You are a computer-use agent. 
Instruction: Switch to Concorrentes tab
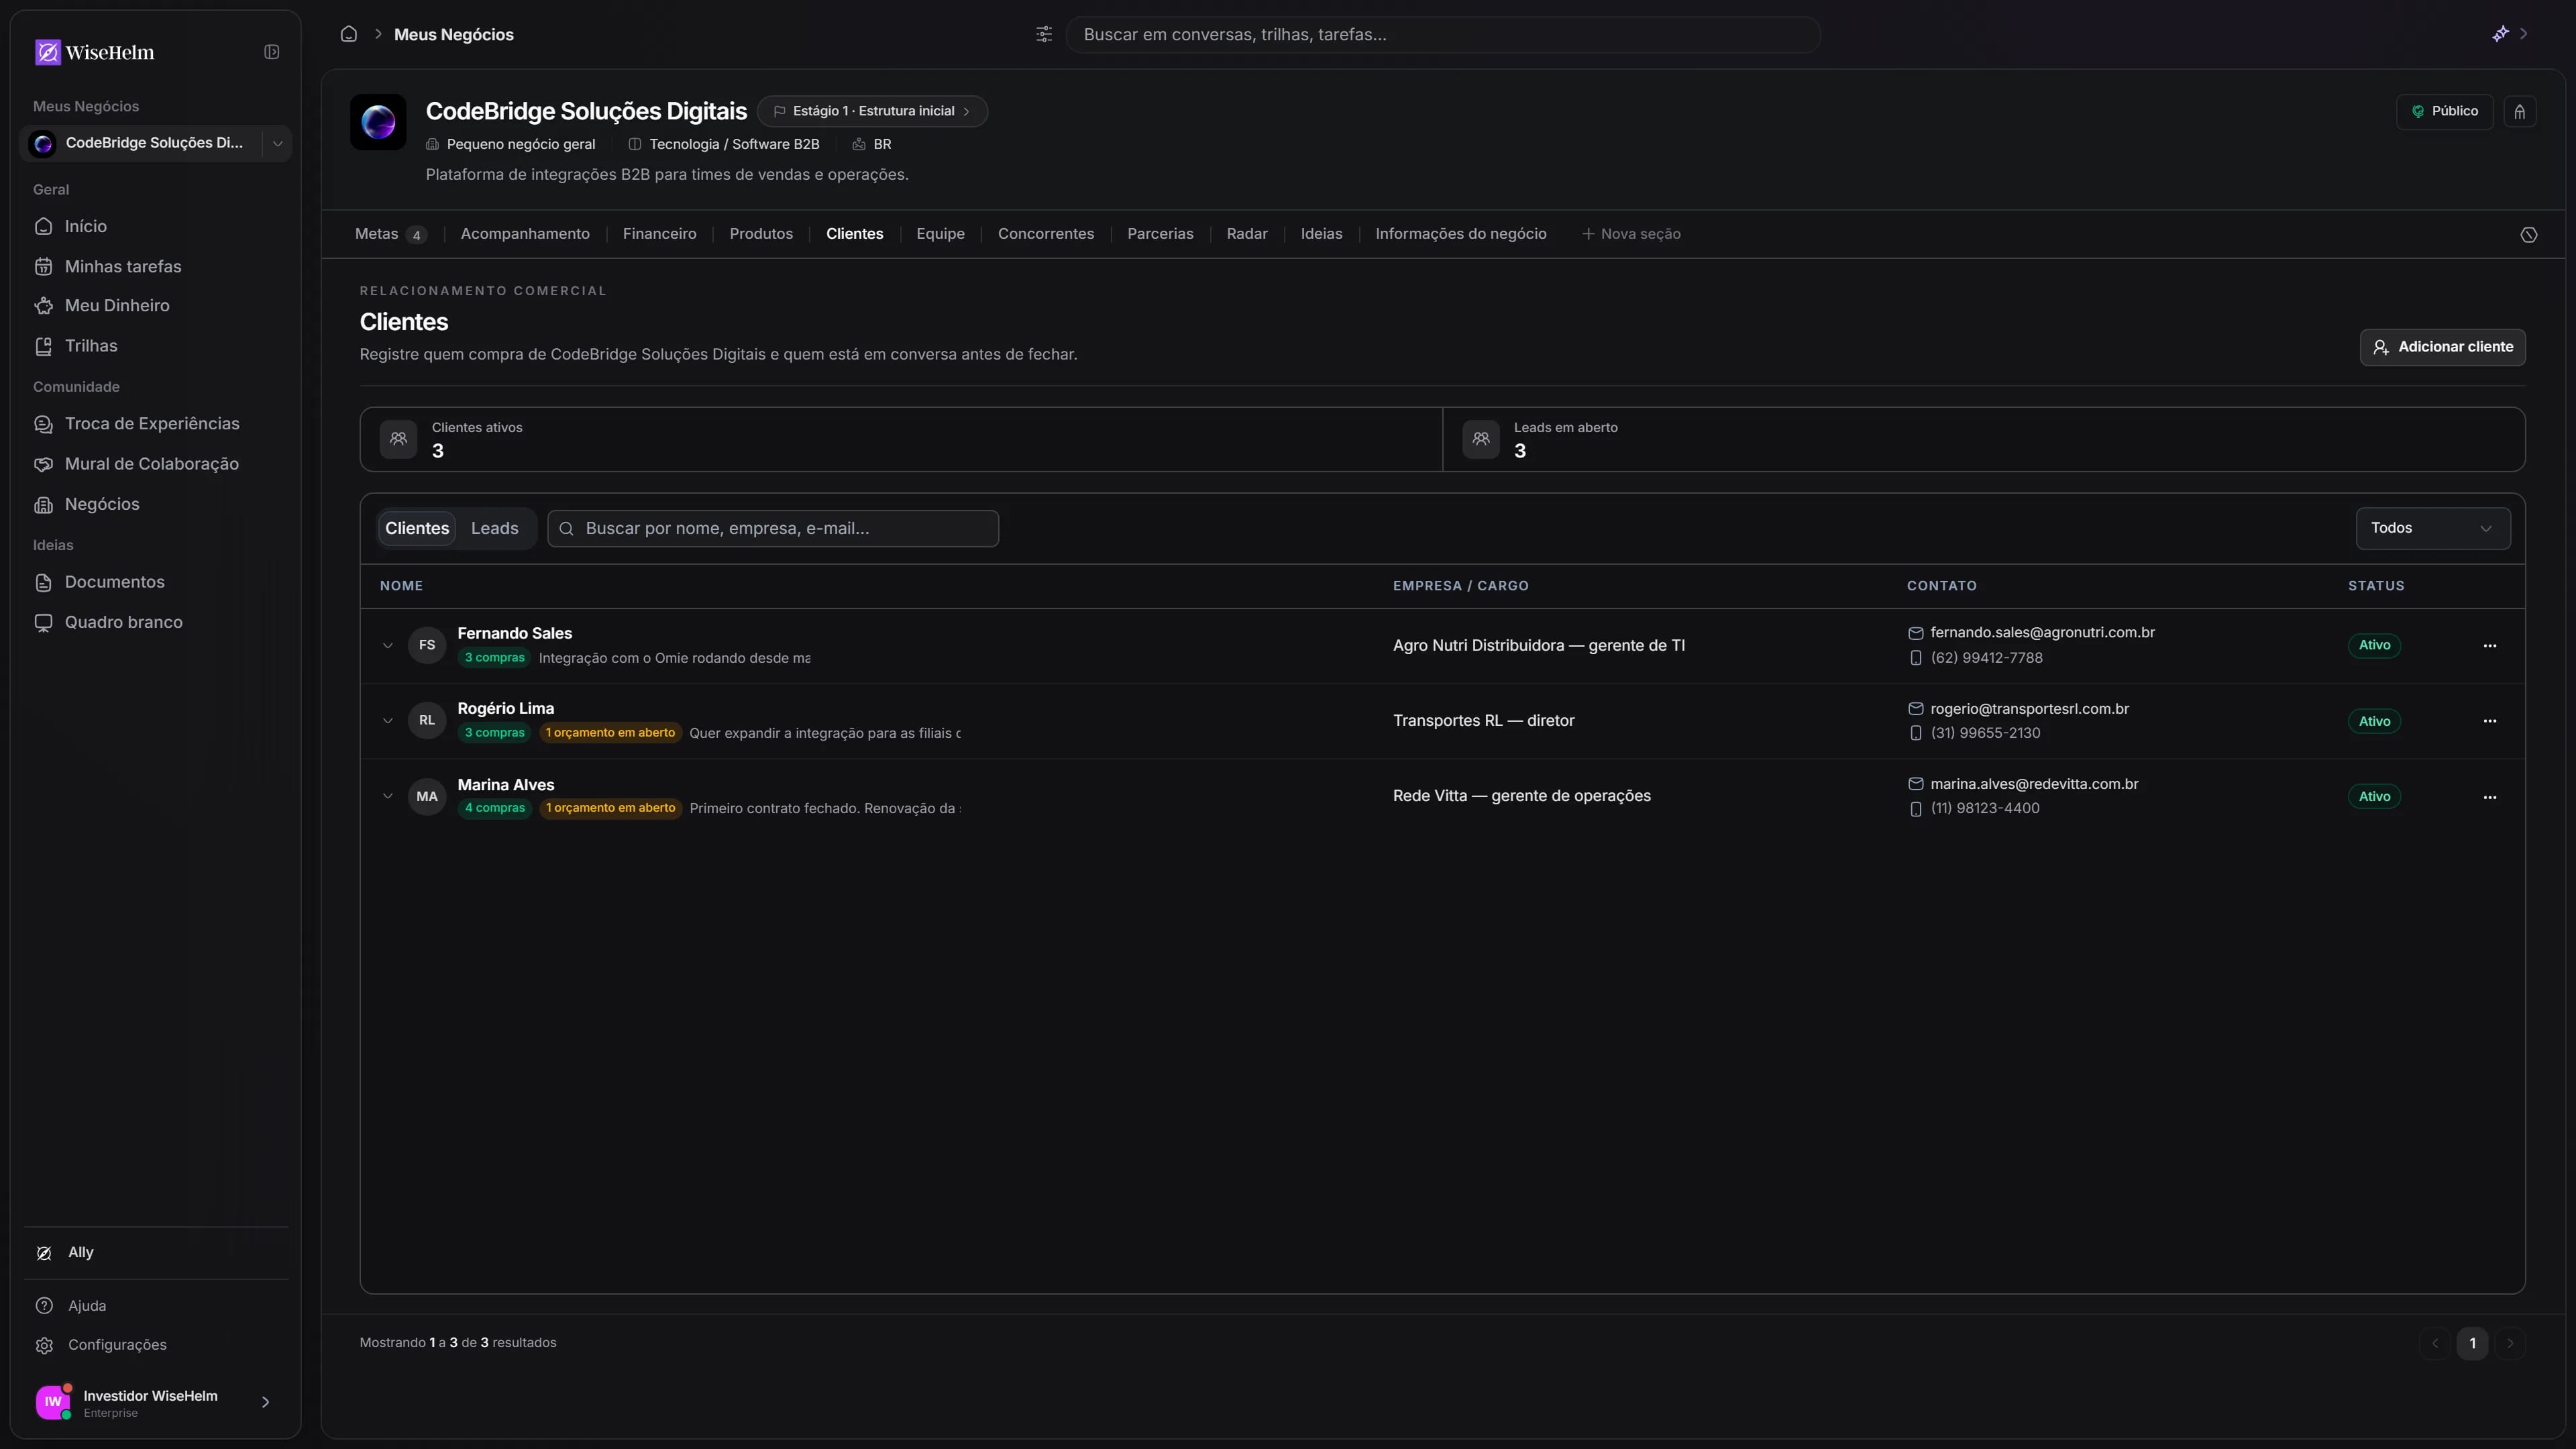tap(1046, 234)
